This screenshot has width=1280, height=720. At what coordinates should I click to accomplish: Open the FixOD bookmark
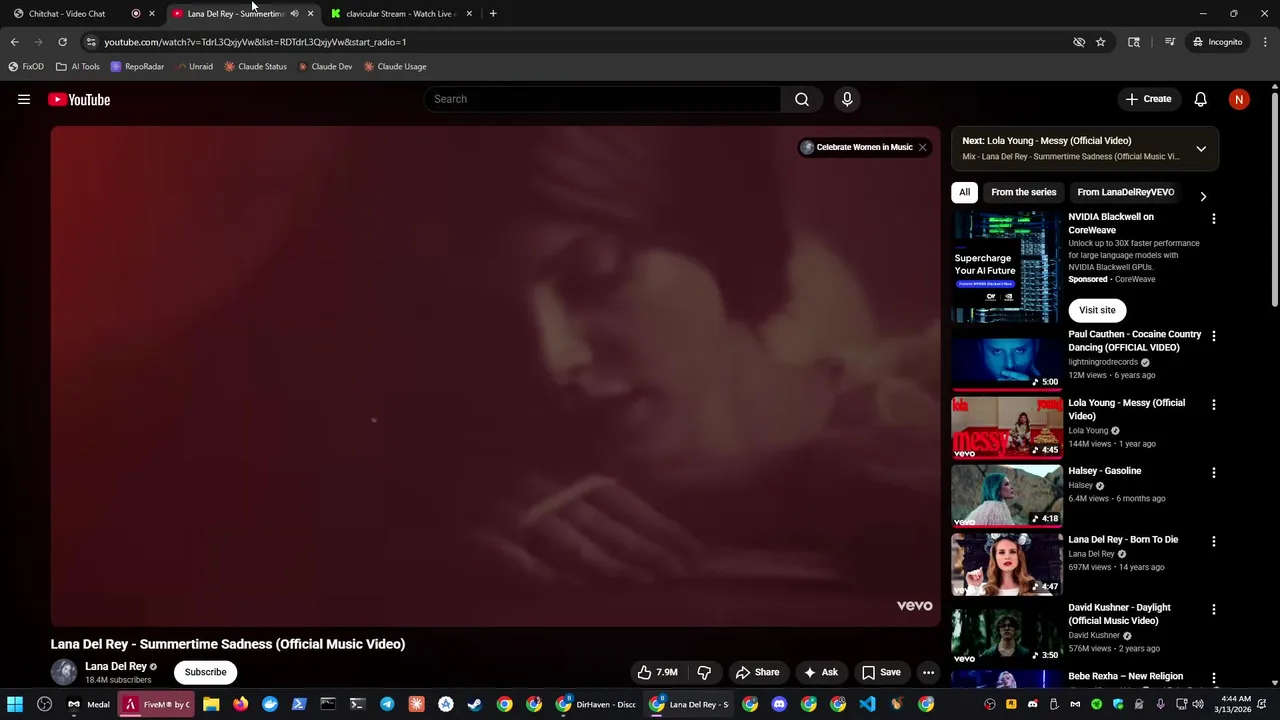point(26,67)
